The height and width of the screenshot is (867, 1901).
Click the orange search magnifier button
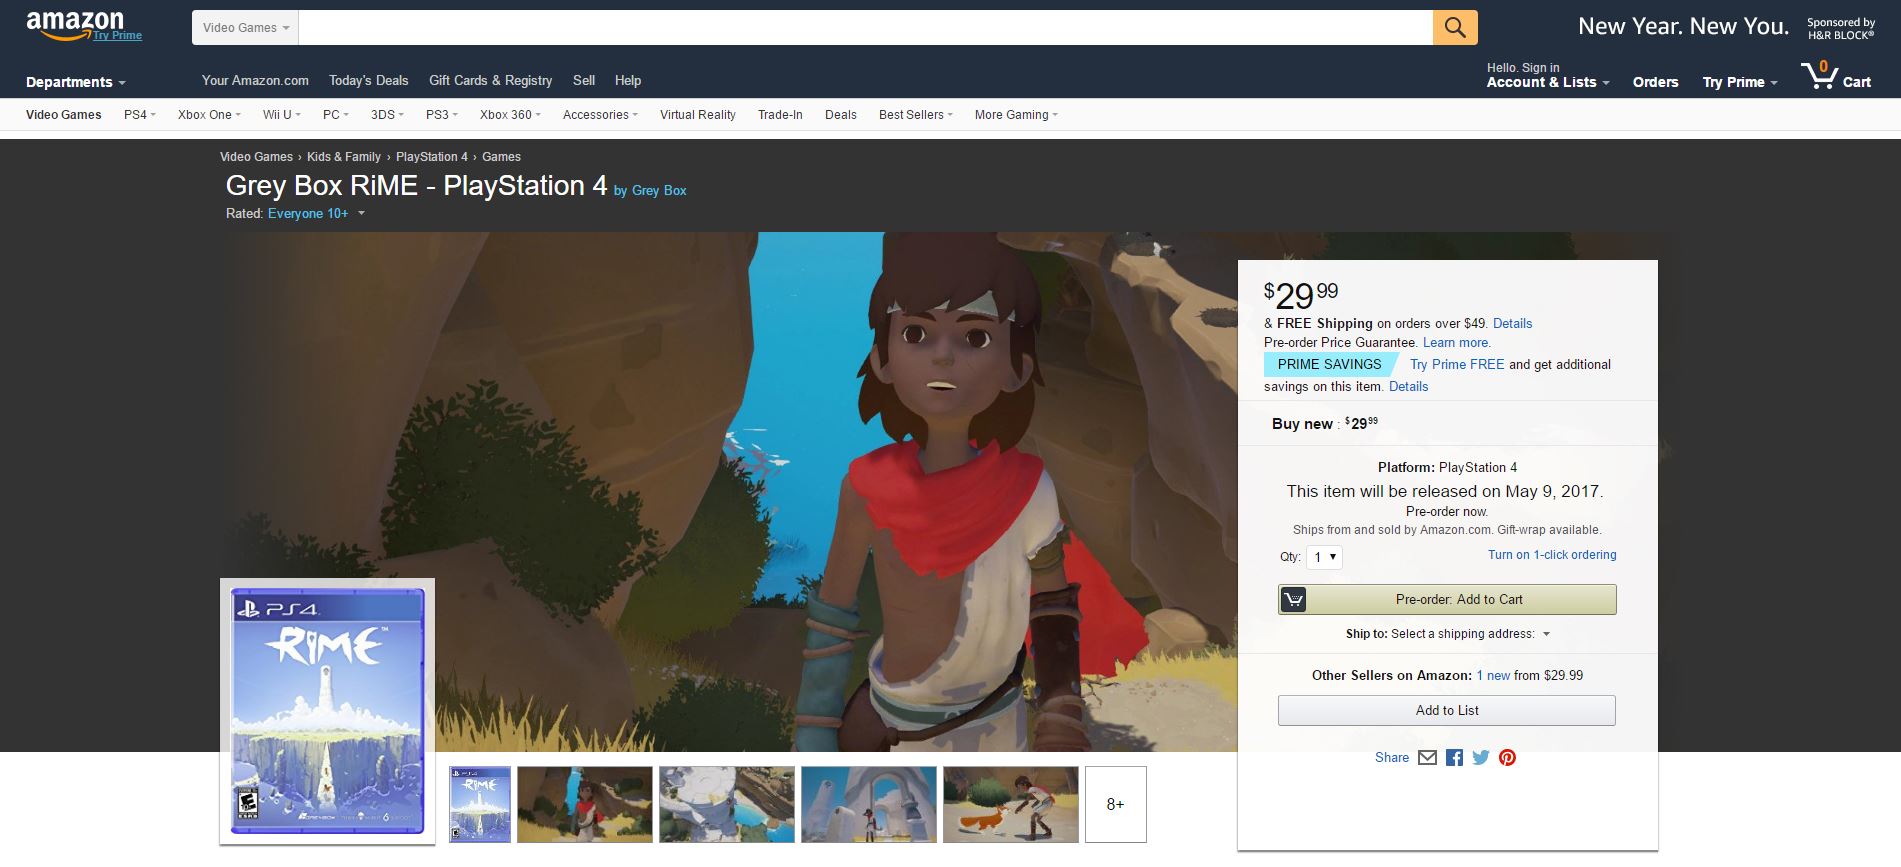coord(1454,28)
